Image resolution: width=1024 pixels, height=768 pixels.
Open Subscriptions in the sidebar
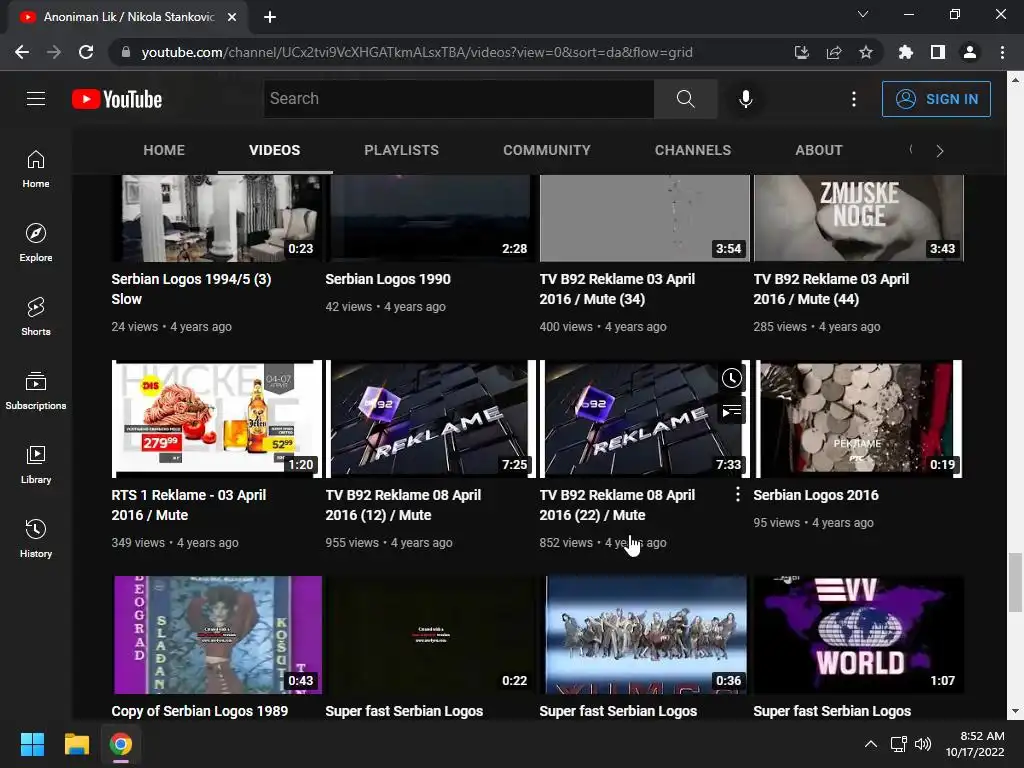(36, 390)
